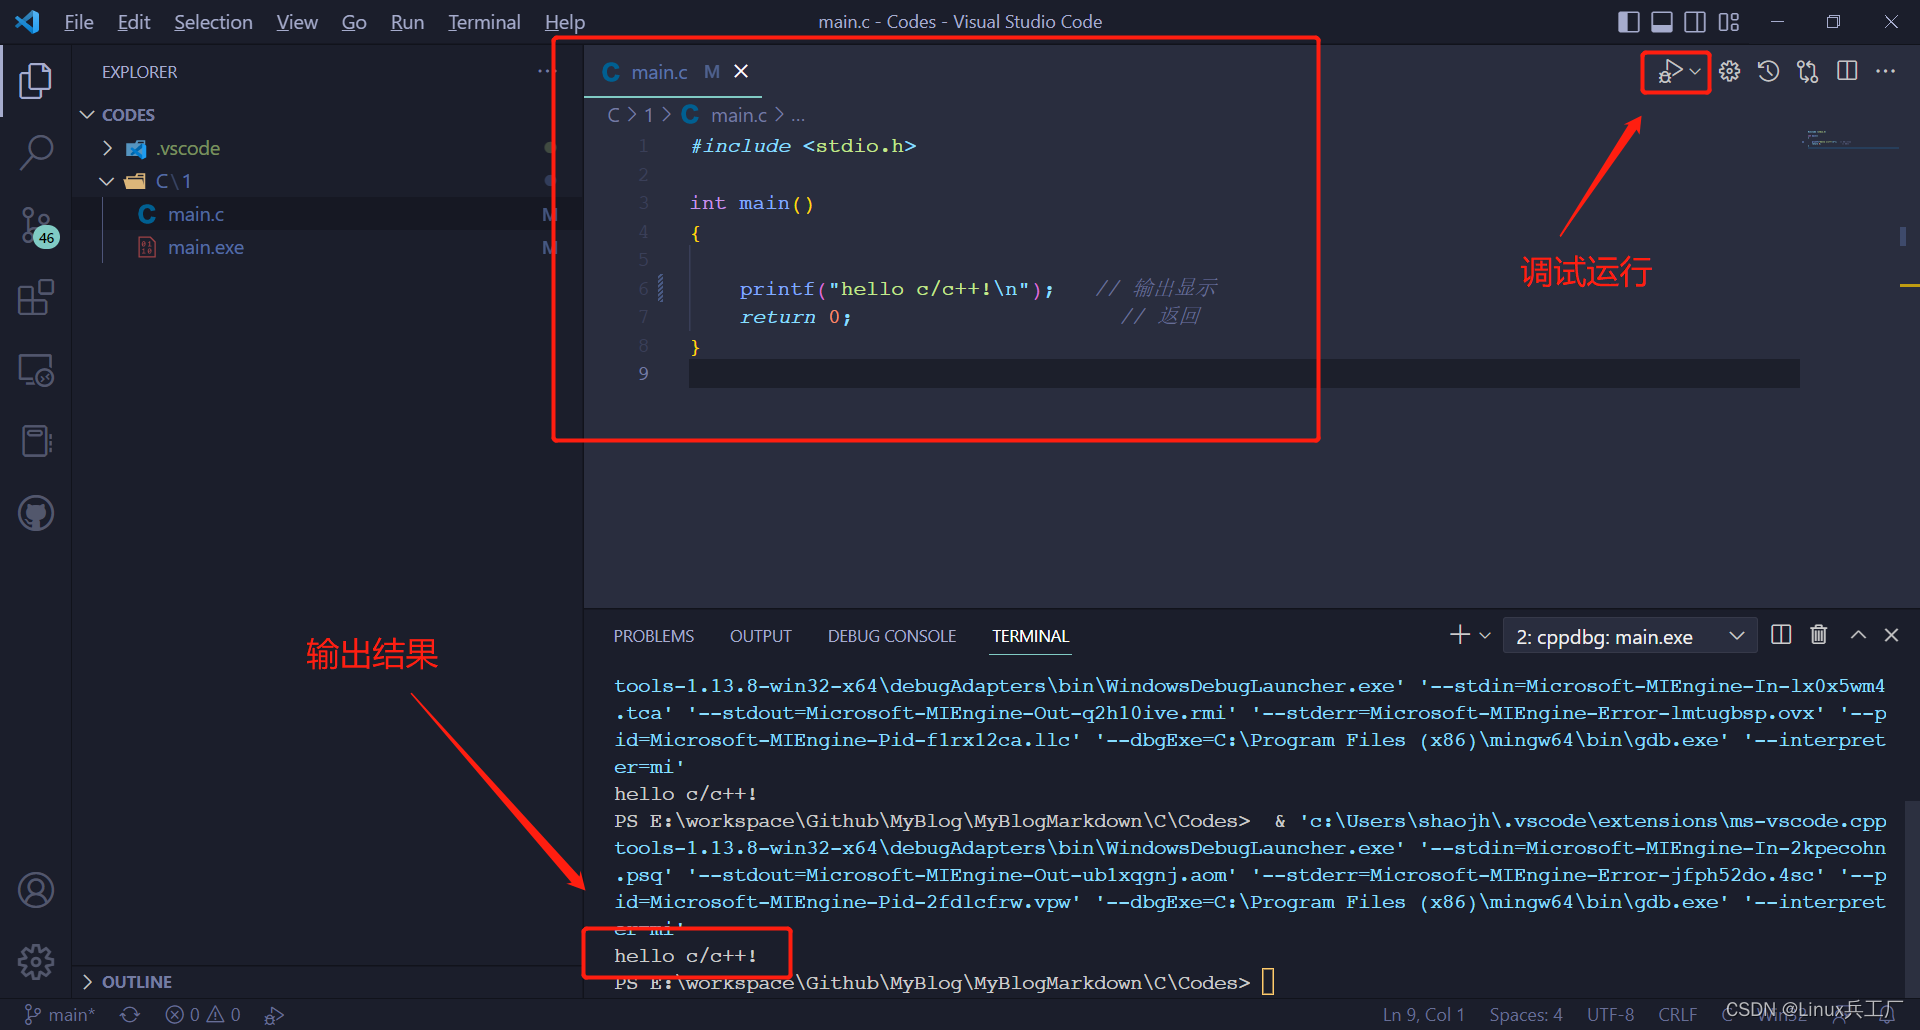Open Source Control view with 46 changes
Screen dimensions: 1920x1030
(38, 226)
